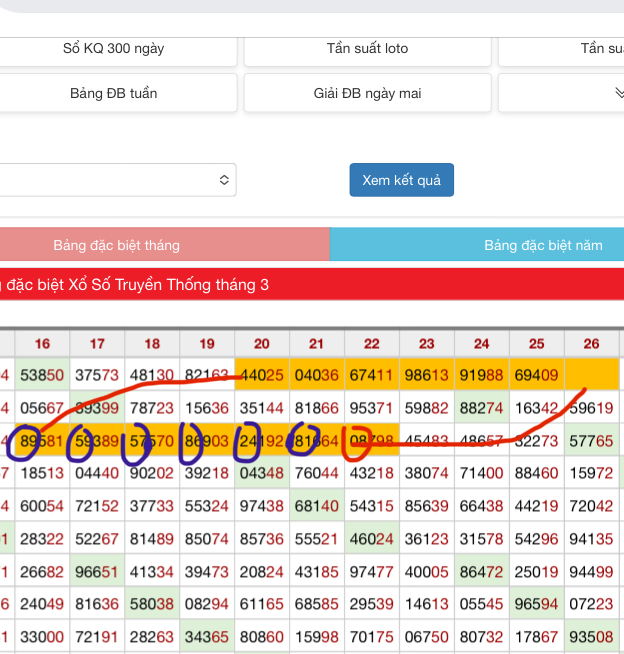Open Giải ĐB ngày mai

point(367,93)
